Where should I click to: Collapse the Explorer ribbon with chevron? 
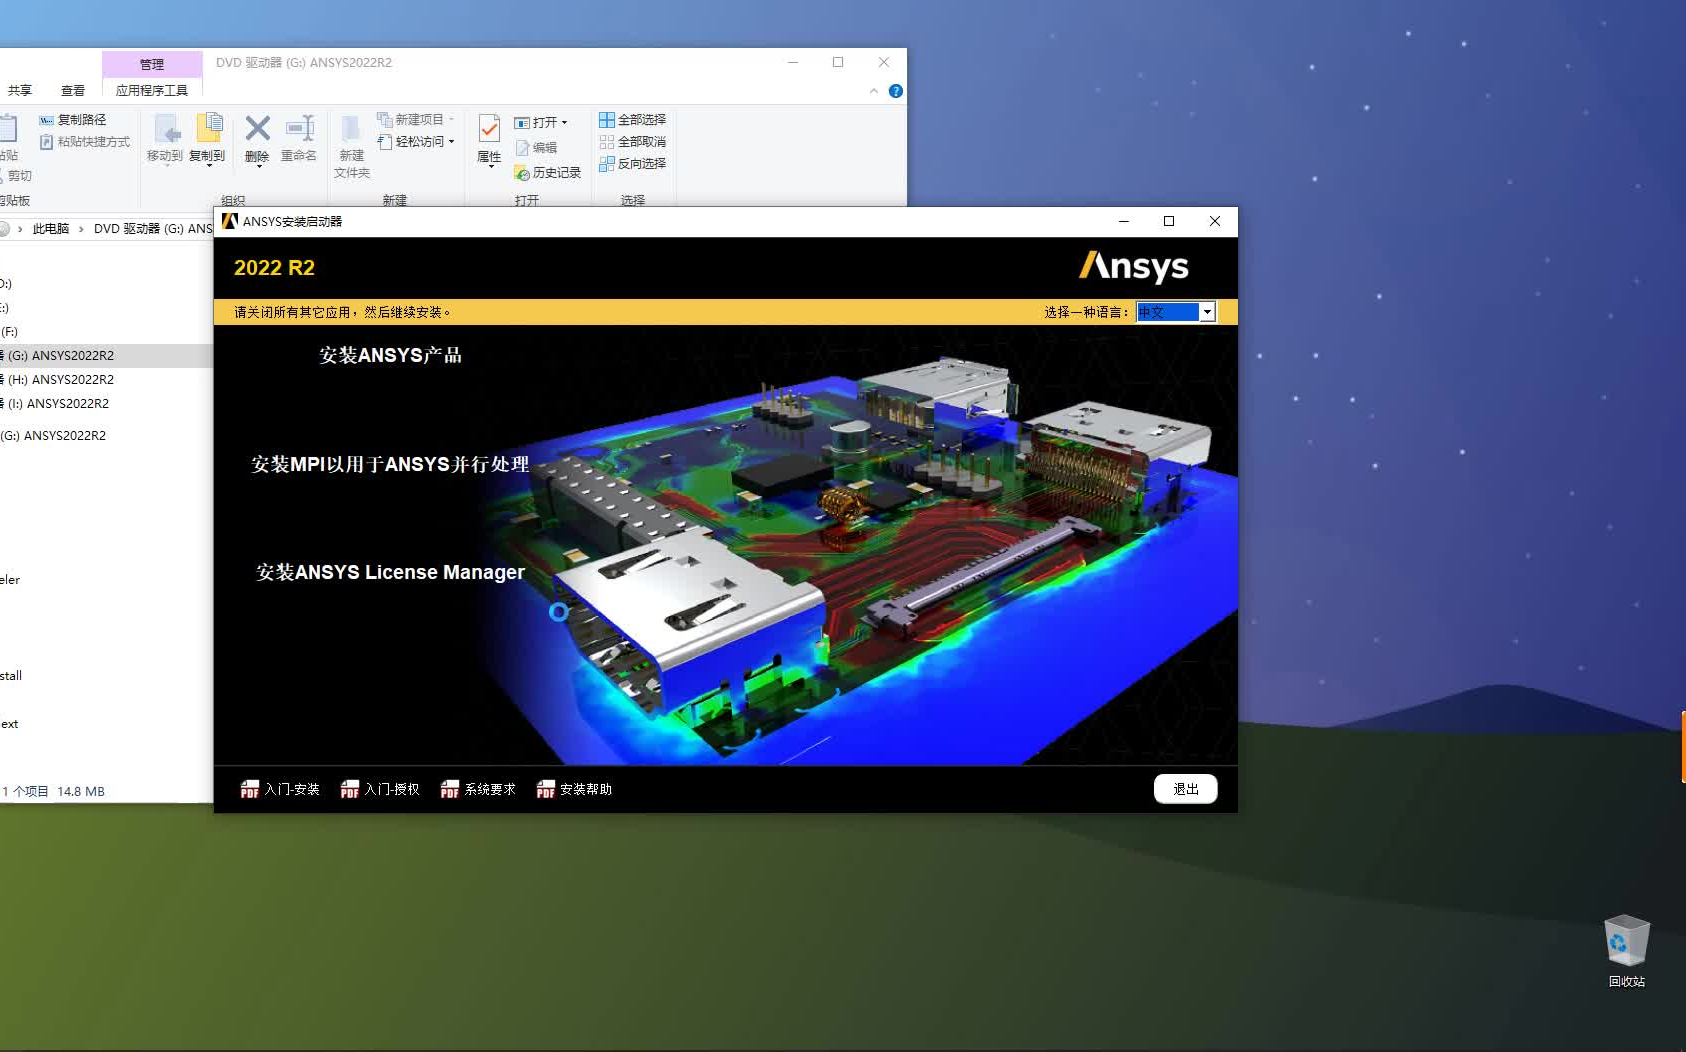tap(874, 91)
